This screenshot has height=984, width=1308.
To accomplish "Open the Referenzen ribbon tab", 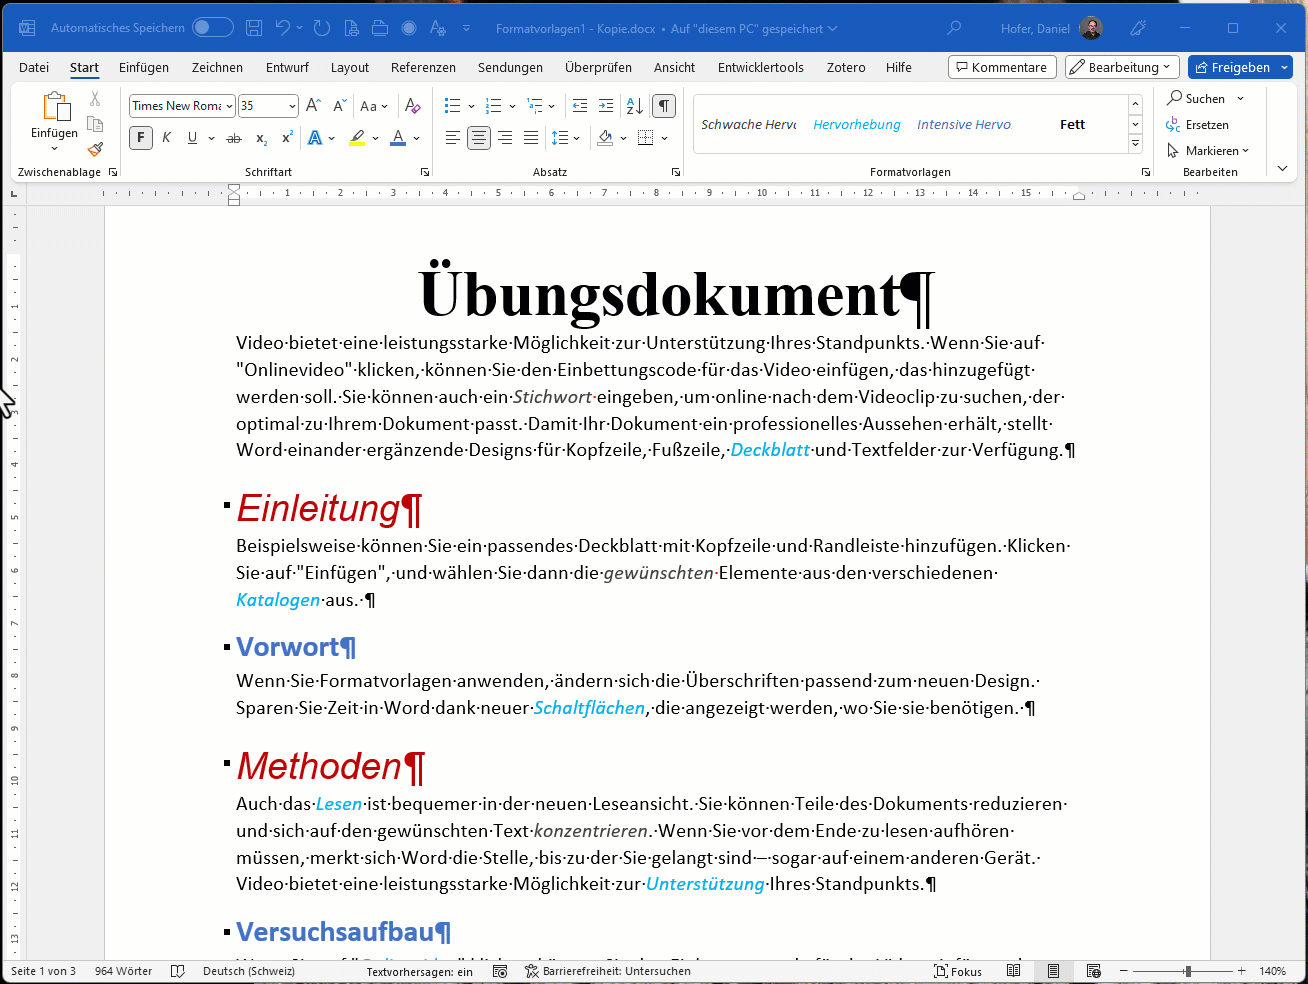I will [x=423, y=68].
